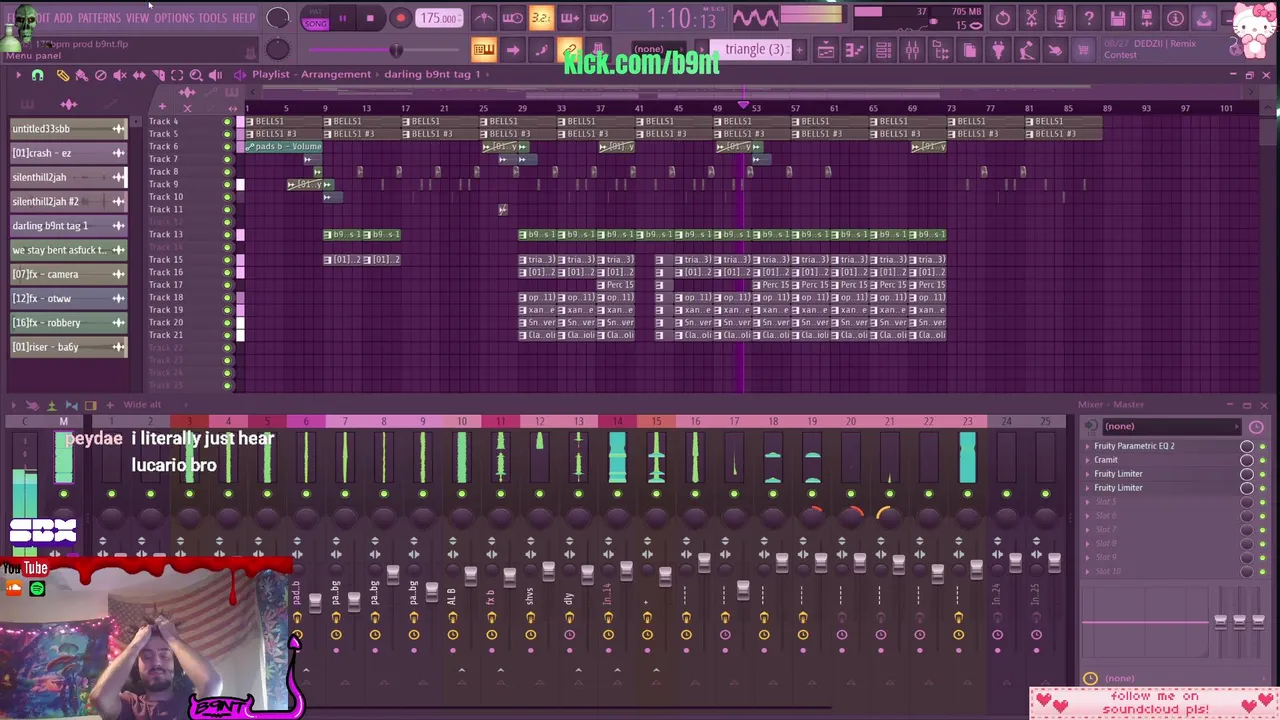The image size is (1280, 720).
Task: Select the Draw pencil tool in playlist
Action: tap(62, 75)
